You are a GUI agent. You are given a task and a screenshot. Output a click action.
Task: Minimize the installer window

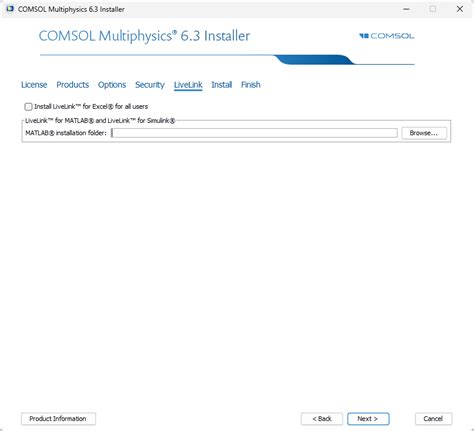(406, 9)
